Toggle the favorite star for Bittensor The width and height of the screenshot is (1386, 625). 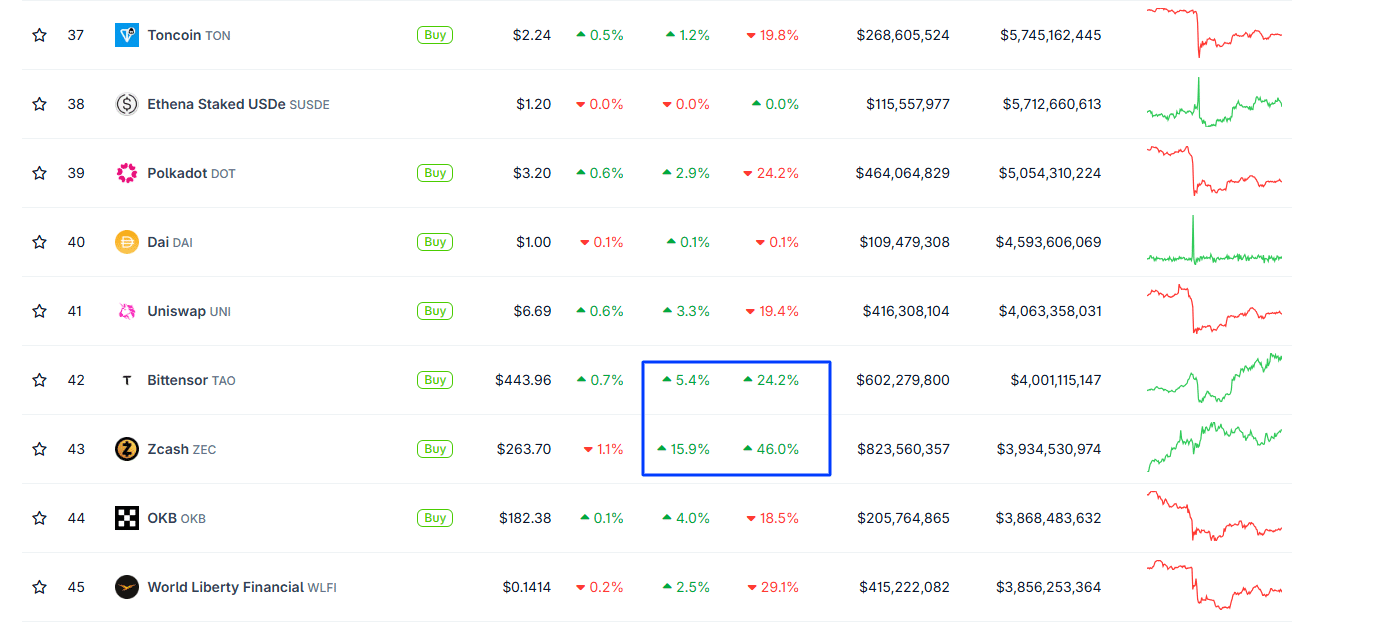39,380
